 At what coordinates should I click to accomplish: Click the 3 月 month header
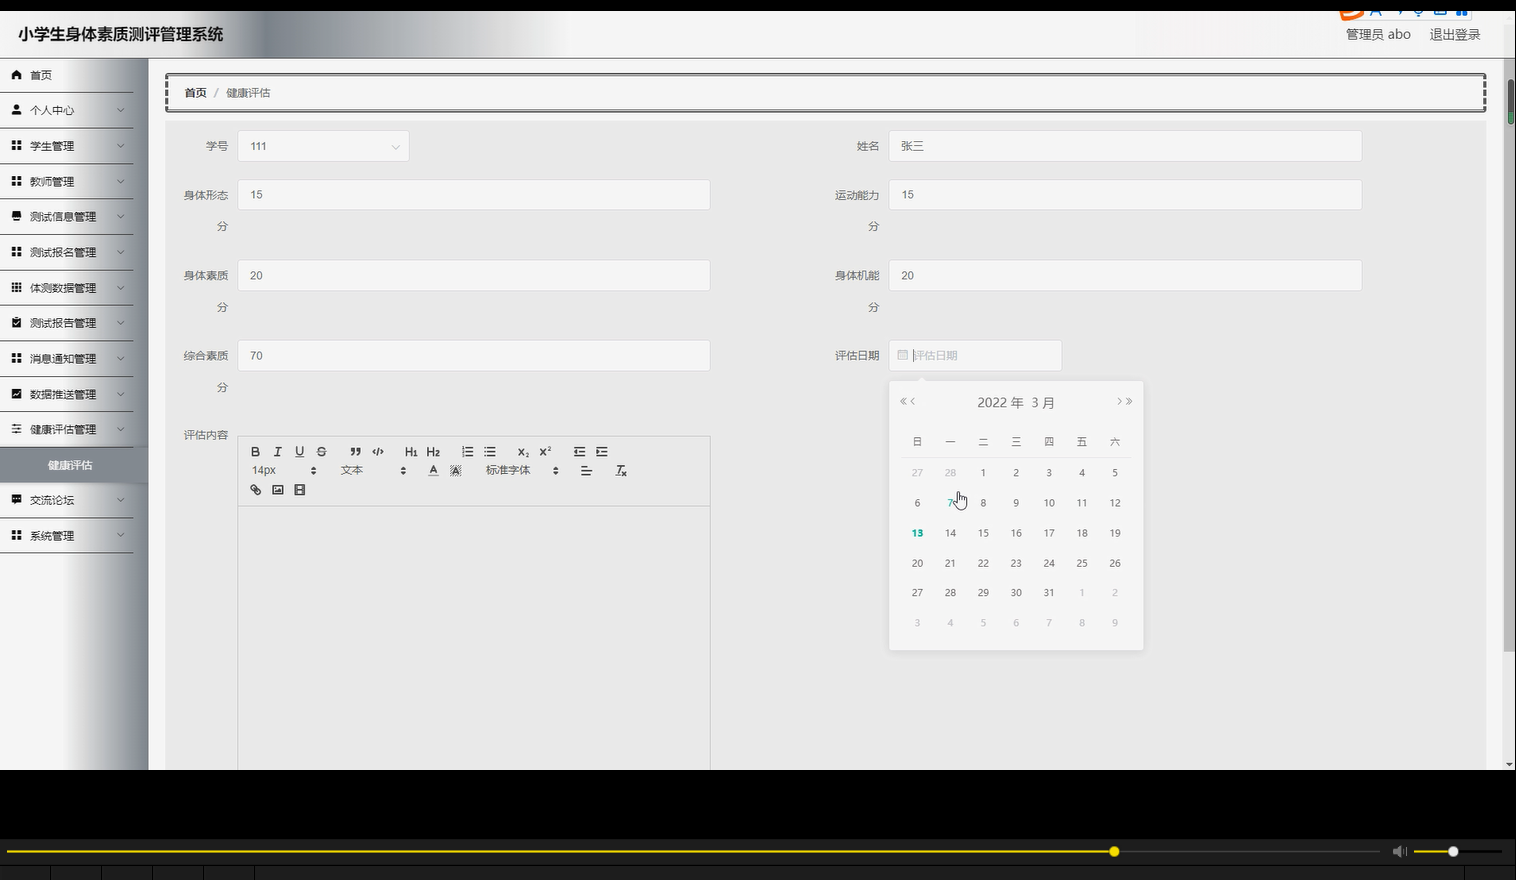[1043, 402]
